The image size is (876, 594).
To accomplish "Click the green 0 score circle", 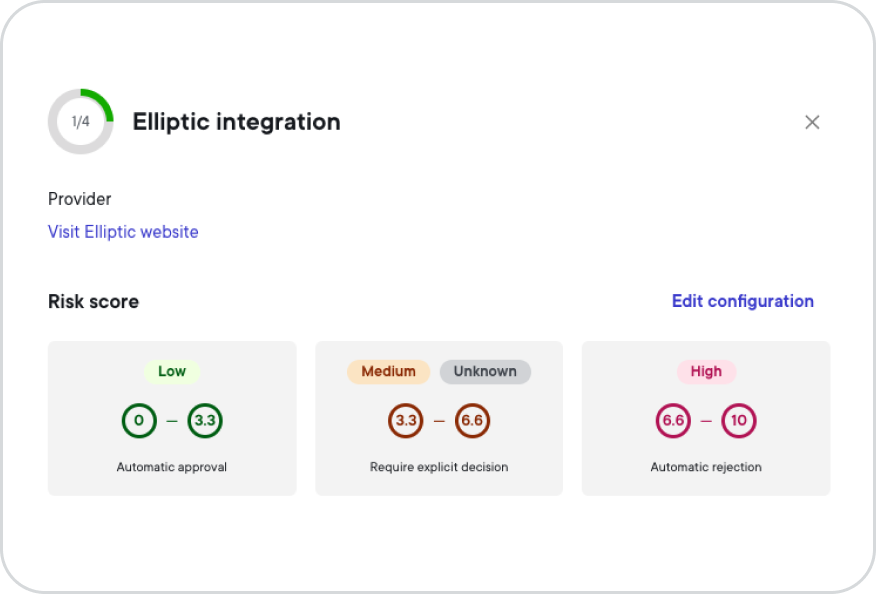I will (x=139, y=420).
